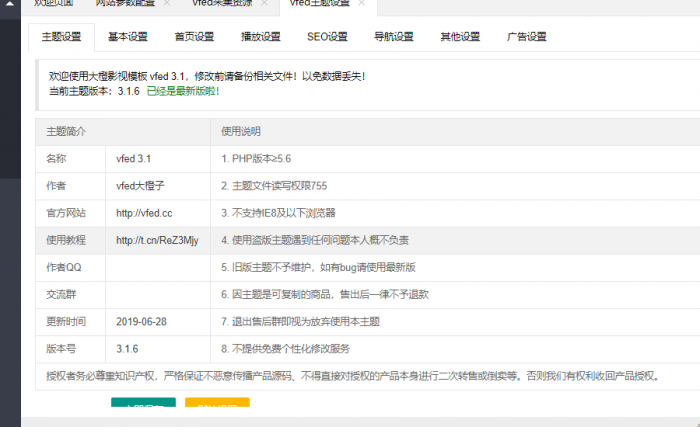Switch to the 欢迎页面 top tab
700x427 pixels.
[x=53, y=4]
